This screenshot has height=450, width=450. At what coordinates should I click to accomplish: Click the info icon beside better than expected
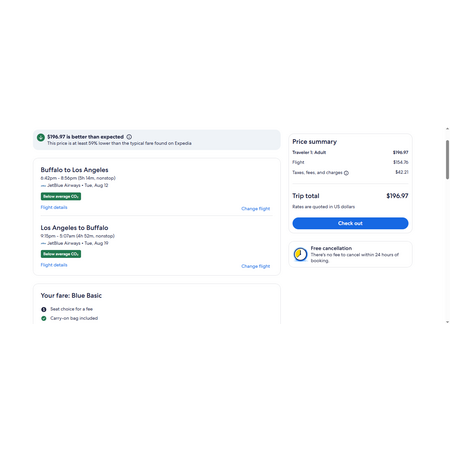click(x=129, y=137)
